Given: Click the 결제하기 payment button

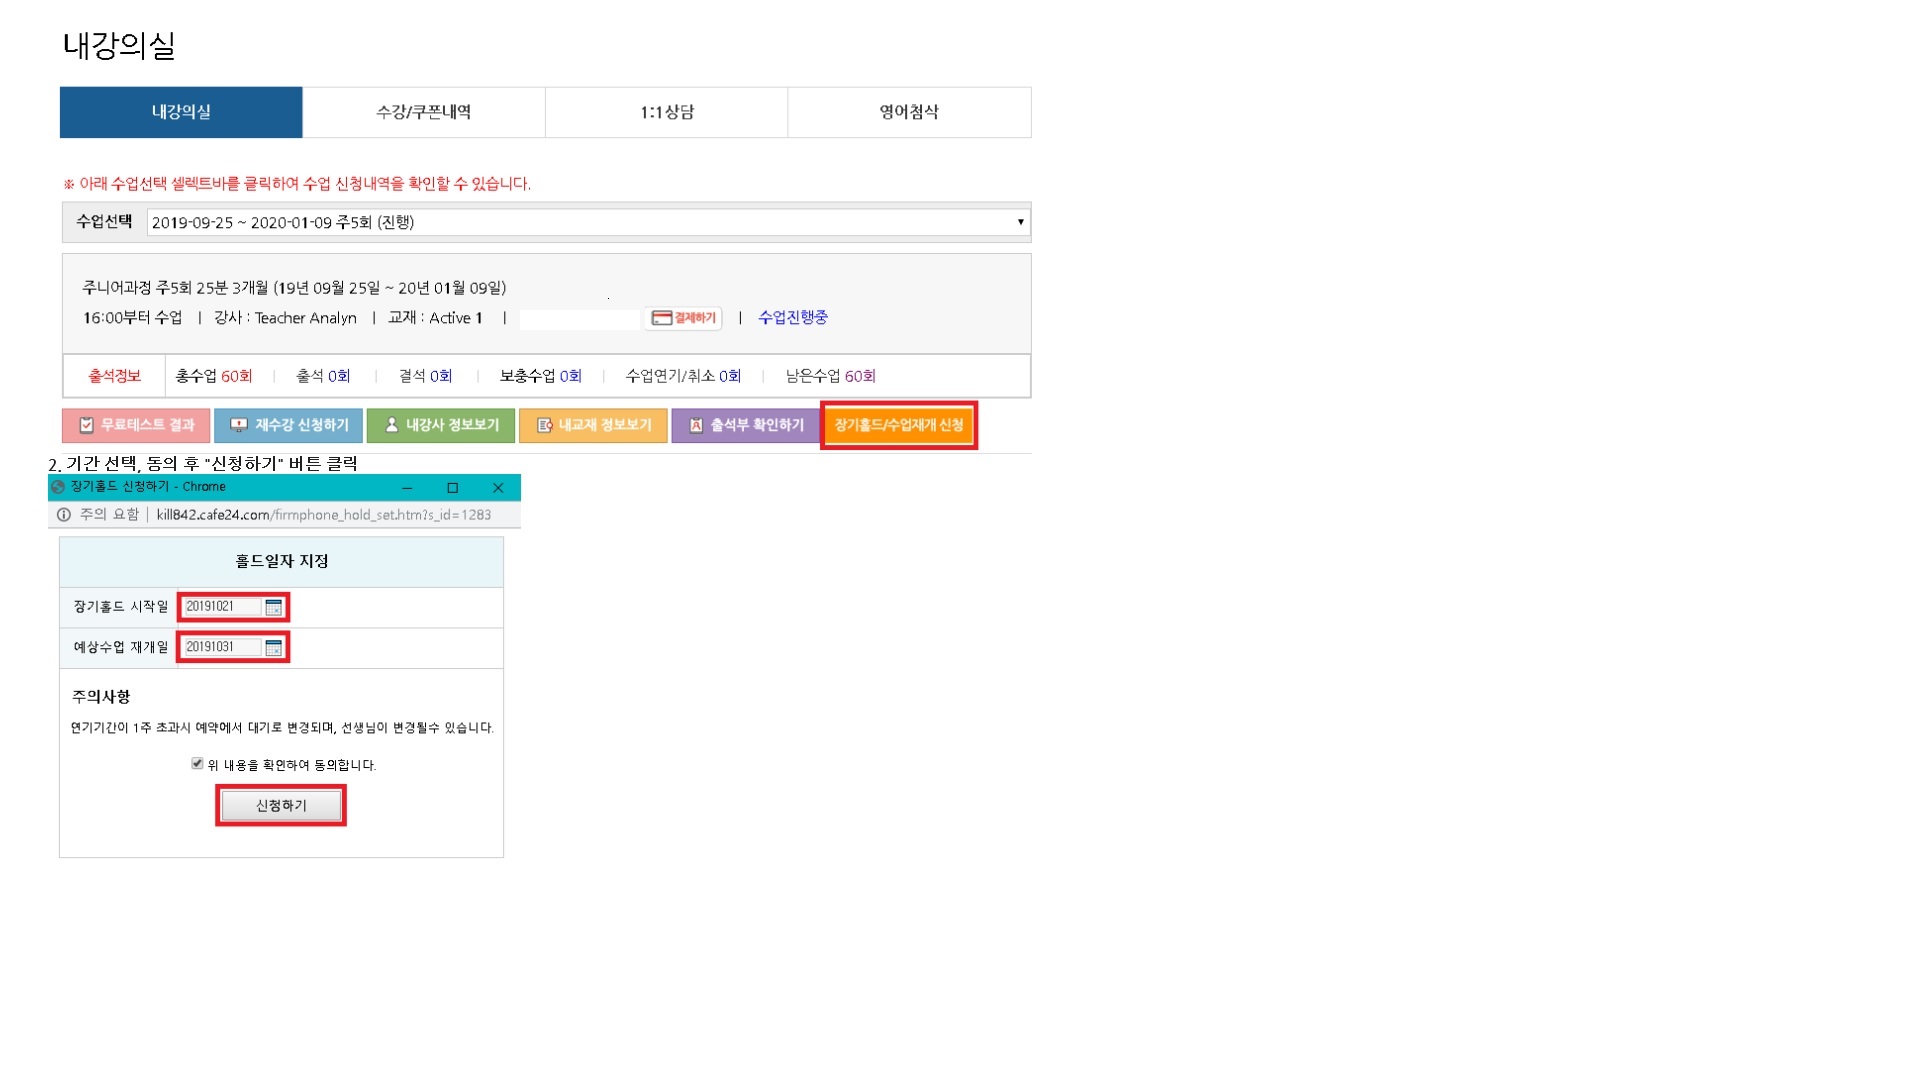Looking at the screenshot, I should click(x=684, y=318).
